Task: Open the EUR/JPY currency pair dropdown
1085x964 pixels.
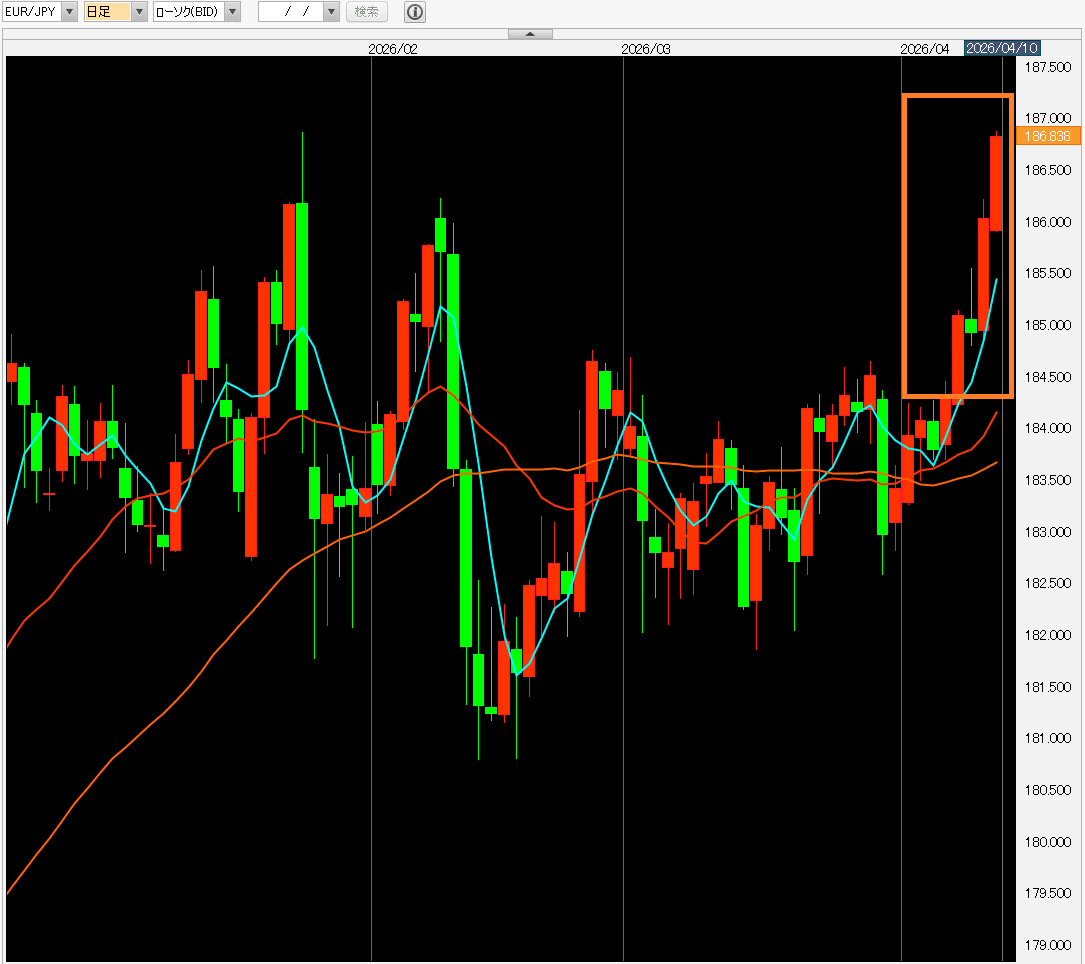Action: click(69, 12)
